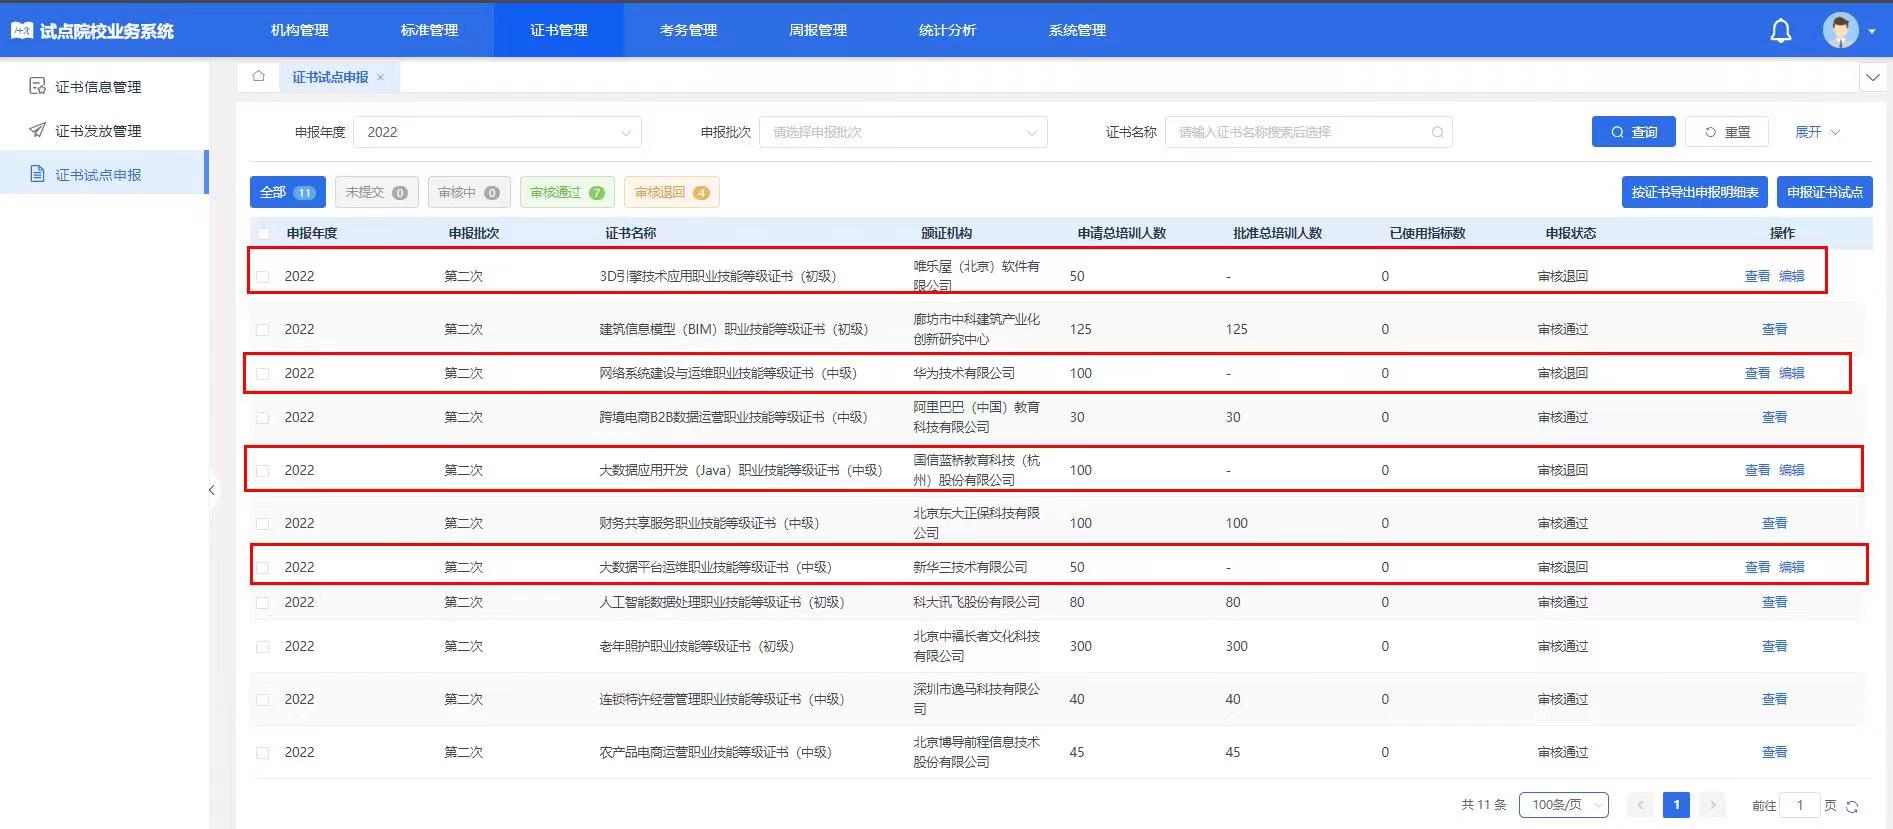Check the 3D引擎技术应用 row checkbox
The width and height of the screenshot is (1893, 829).
[263, 276]
